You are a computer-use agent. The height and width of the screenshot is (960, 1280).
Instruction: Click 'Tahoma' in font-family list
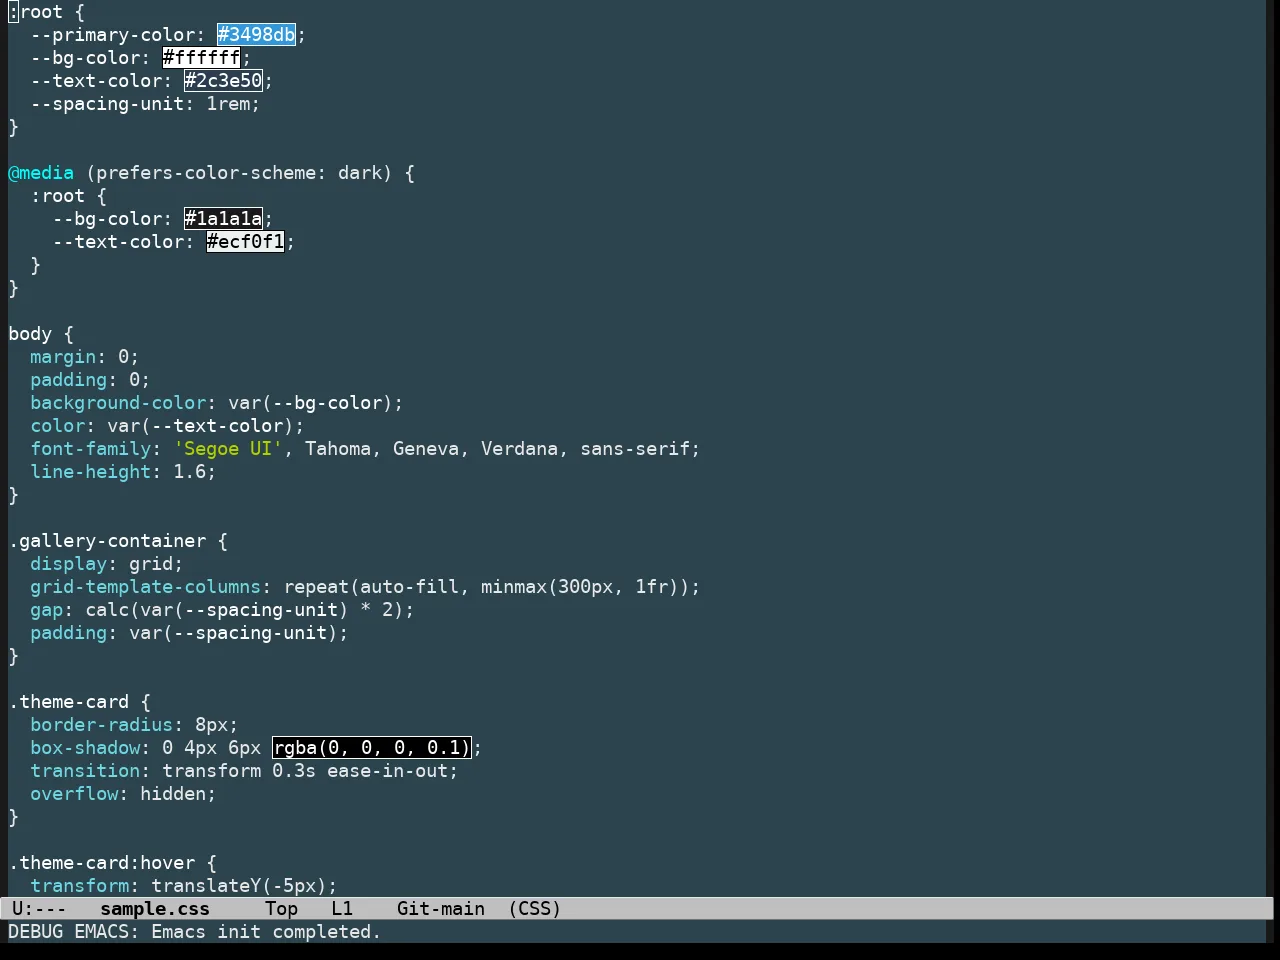click(338, 449)
